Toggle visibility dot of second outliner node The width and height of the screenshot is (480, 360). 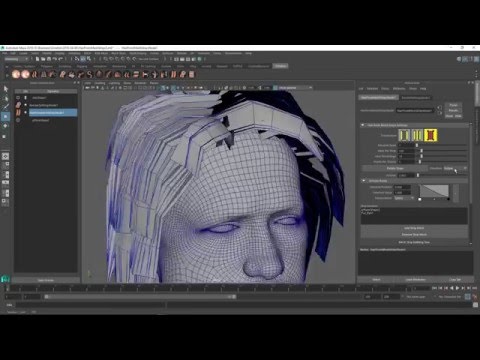click(26, 105)
